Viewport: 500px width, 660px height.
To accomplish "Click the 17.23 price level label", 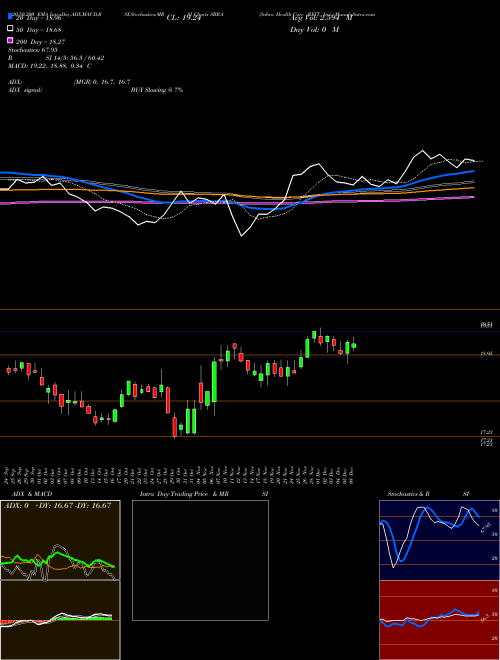I will tap(487, 432).
